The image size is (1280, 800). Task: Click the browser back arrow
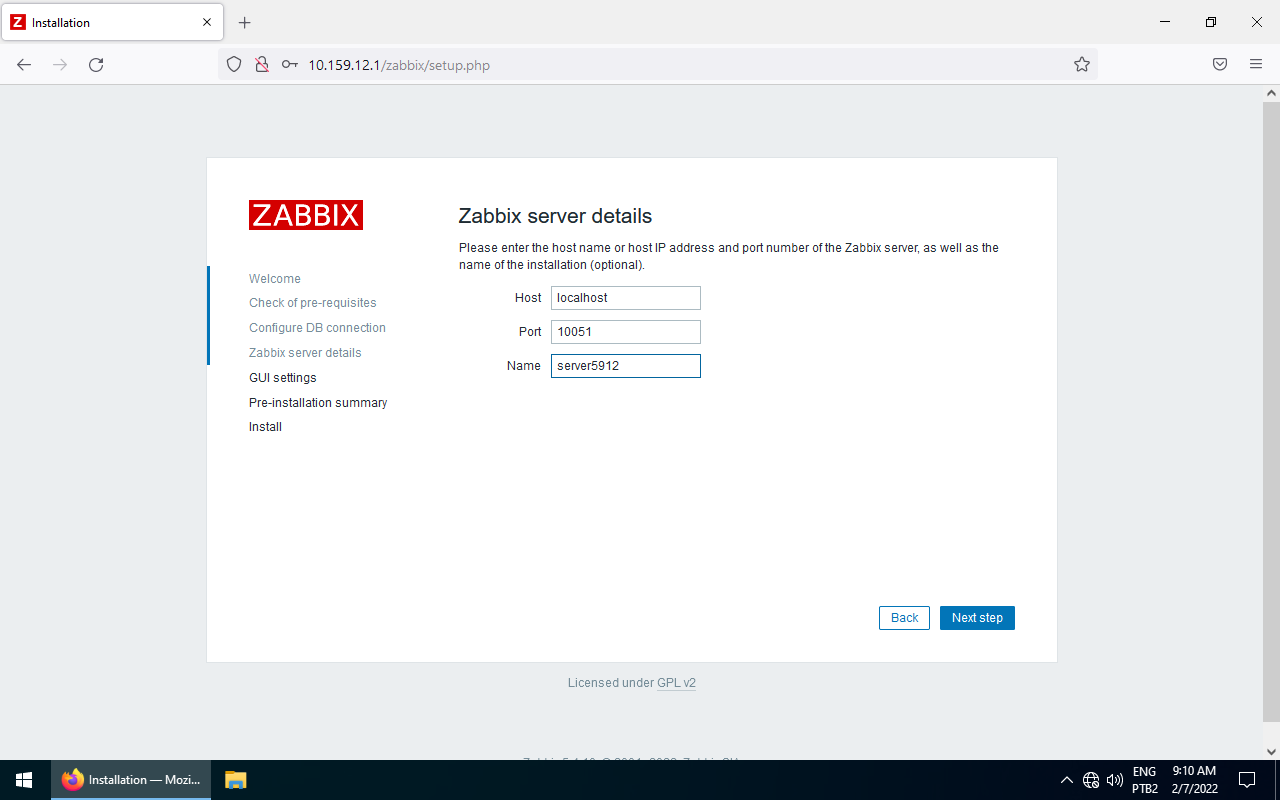[24, 65]
